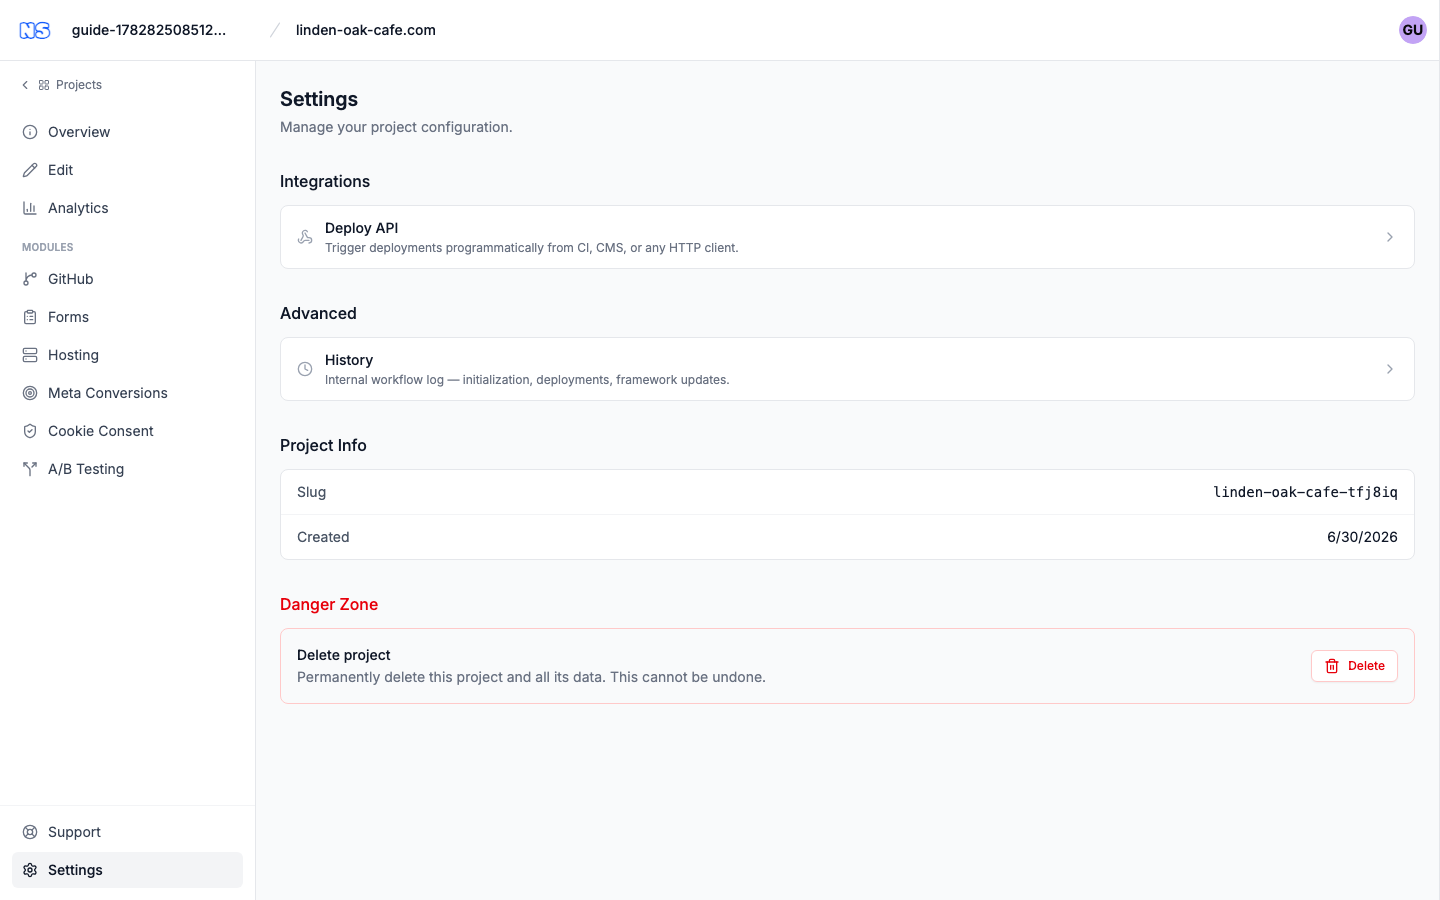
Task: Click the Delete project title
Action: pyautogui.click(x=344, y=655)
